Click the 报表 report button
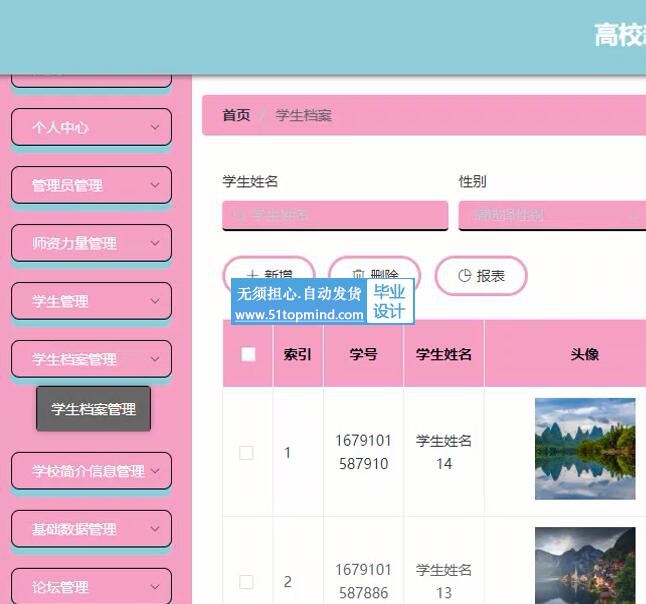Viewport: 646px width, 604px height. (481, 276)
